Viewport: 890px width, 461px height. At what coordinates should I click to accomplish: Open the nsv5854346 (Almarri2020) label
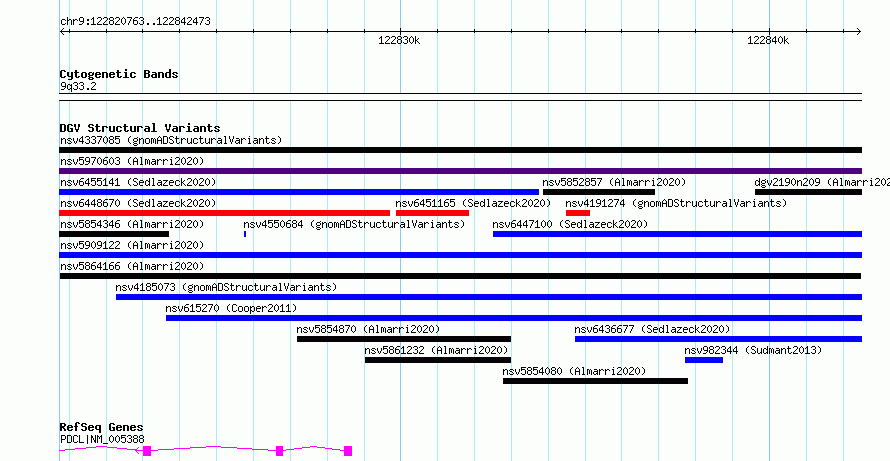click(x=132, y=224)
